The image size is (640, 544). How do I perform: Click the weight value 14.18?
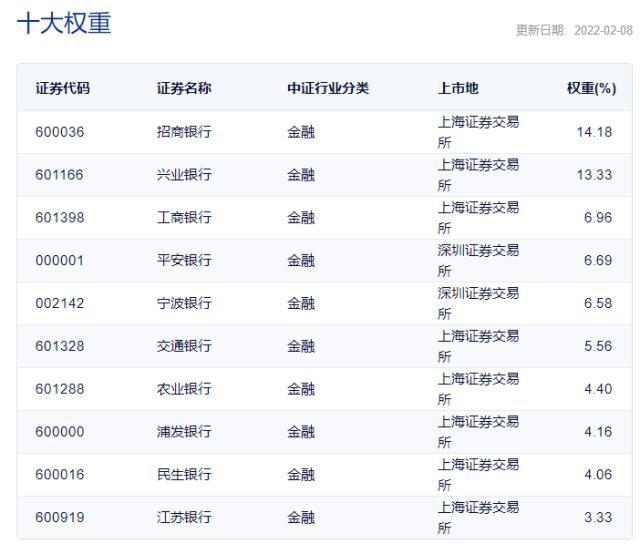click(594, 132)
